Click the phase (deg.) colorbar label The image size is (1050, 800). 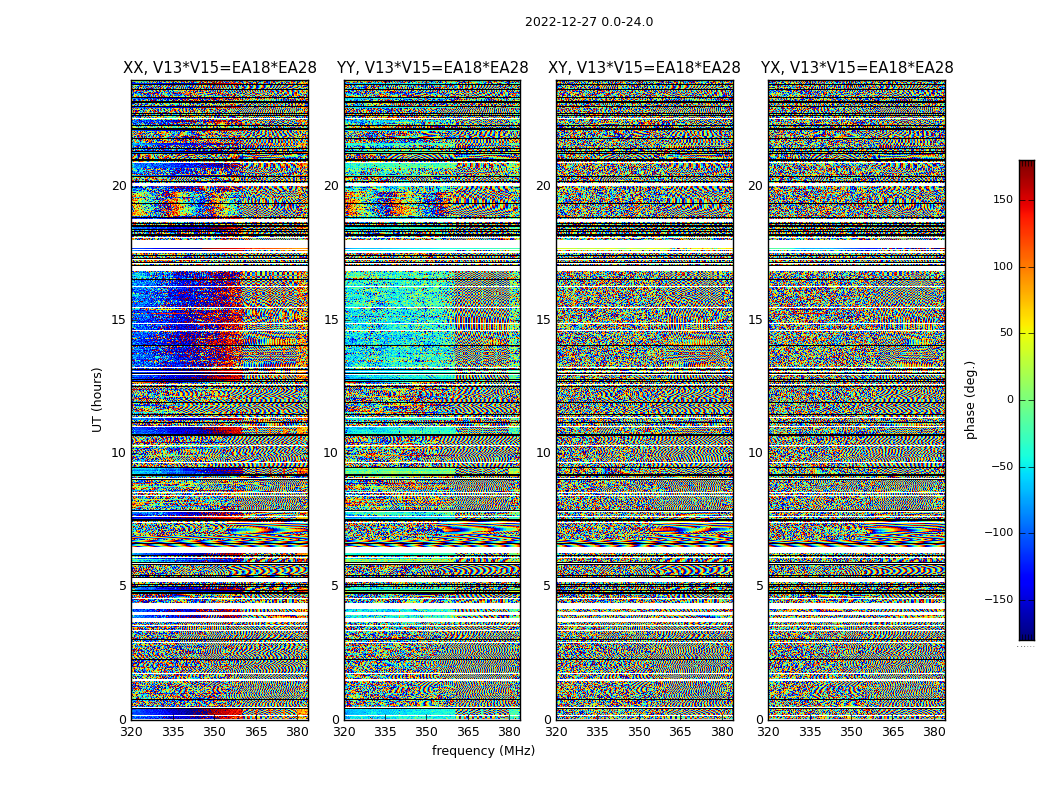coord(970,399)
